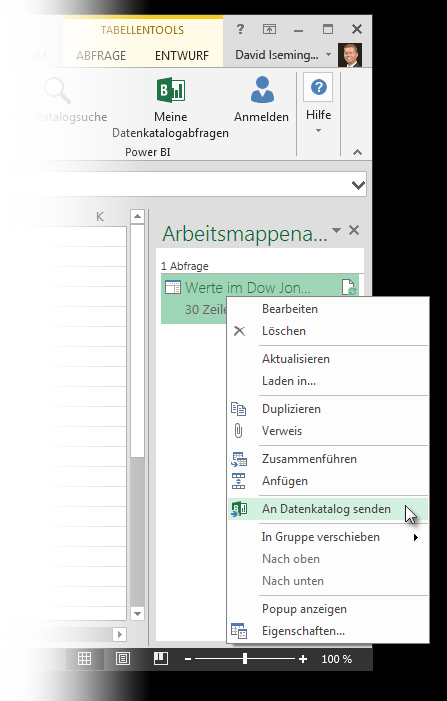Click the zoom out minus button
This screenshot has height=701, width=447.
(188, 659)
